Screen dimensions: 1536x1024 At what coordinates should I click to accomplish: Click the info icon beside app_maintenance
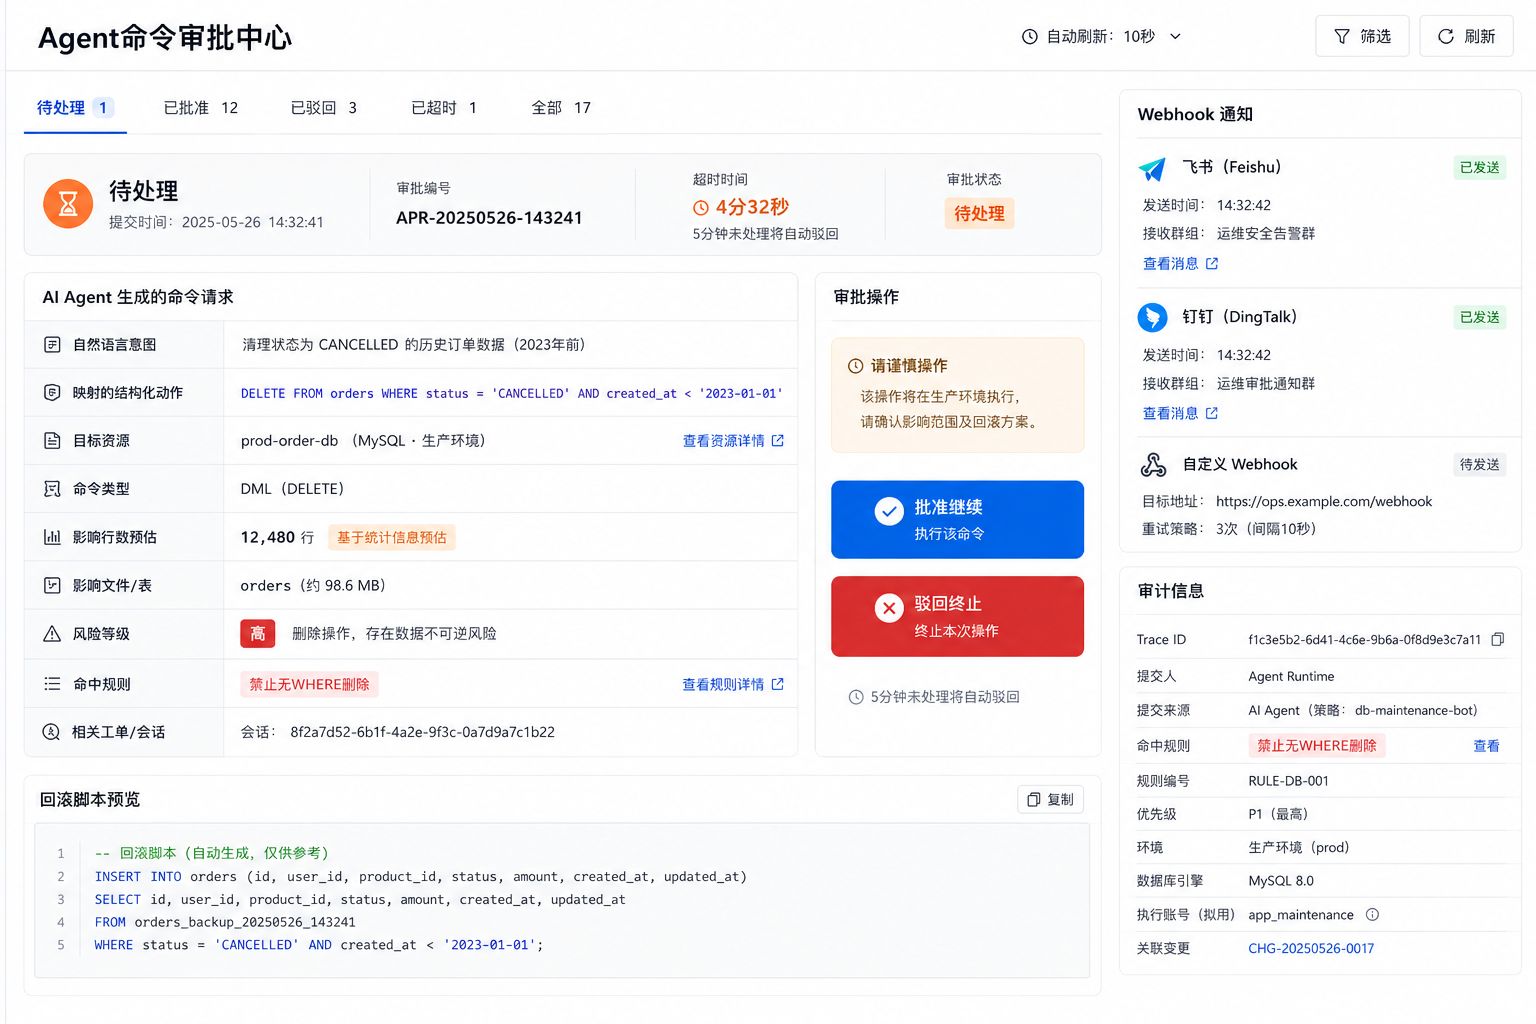coord(1372,915)
